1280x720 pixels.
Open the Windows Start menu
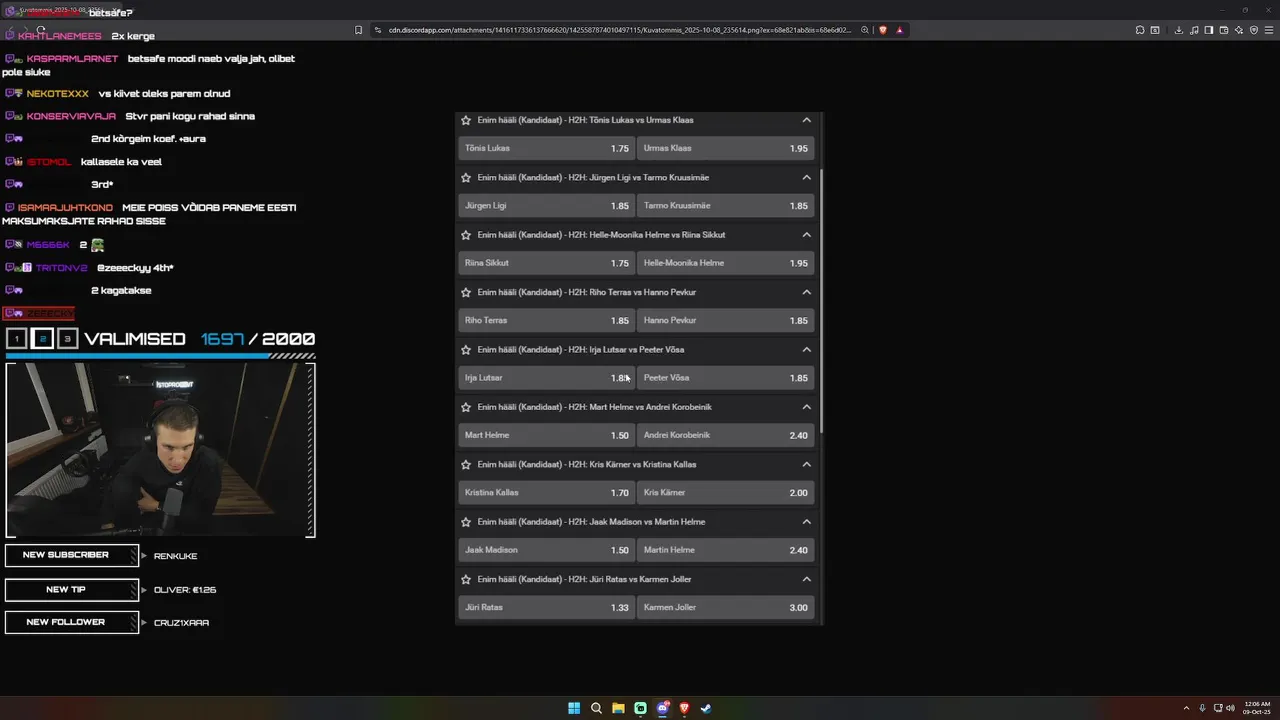pyautogui.click(x=574, y=708)
